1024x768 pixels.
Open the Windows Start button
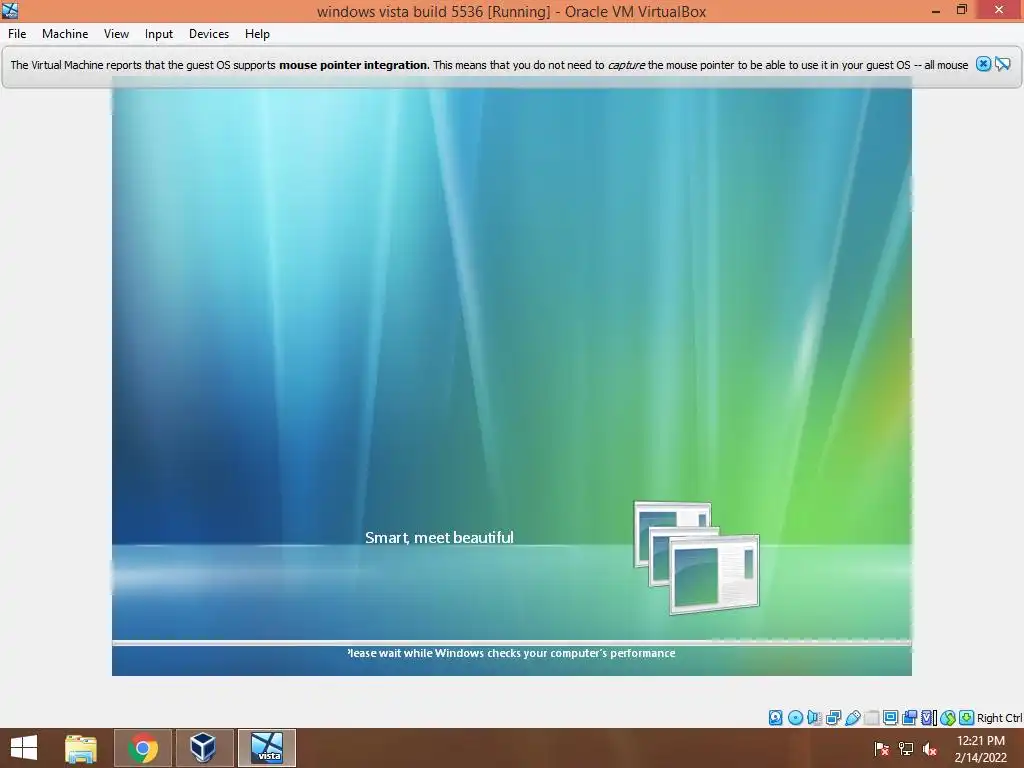pyautogui.click(x=24, y=748)
